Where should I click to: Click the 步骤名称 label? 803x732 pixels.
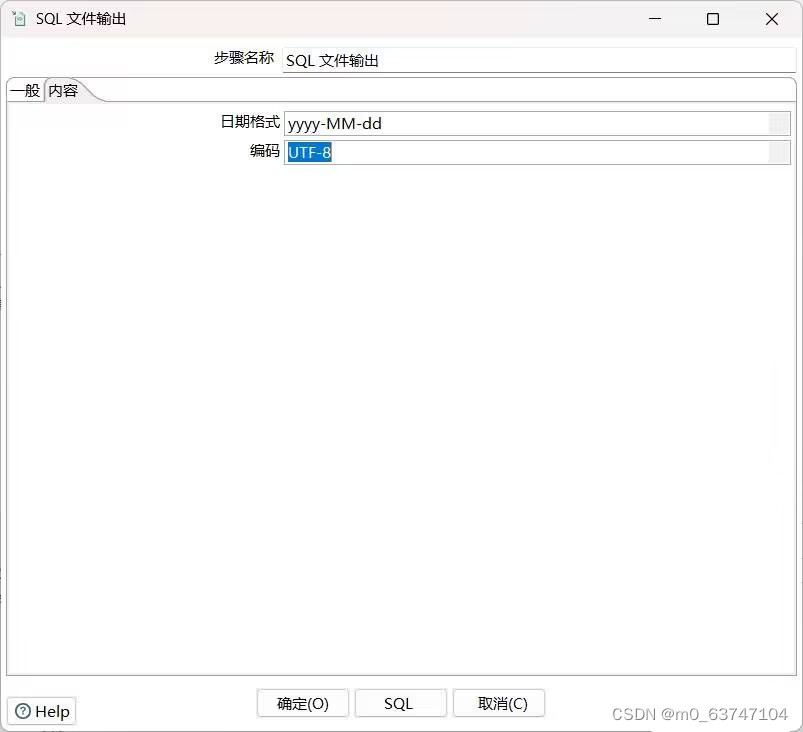244,58
